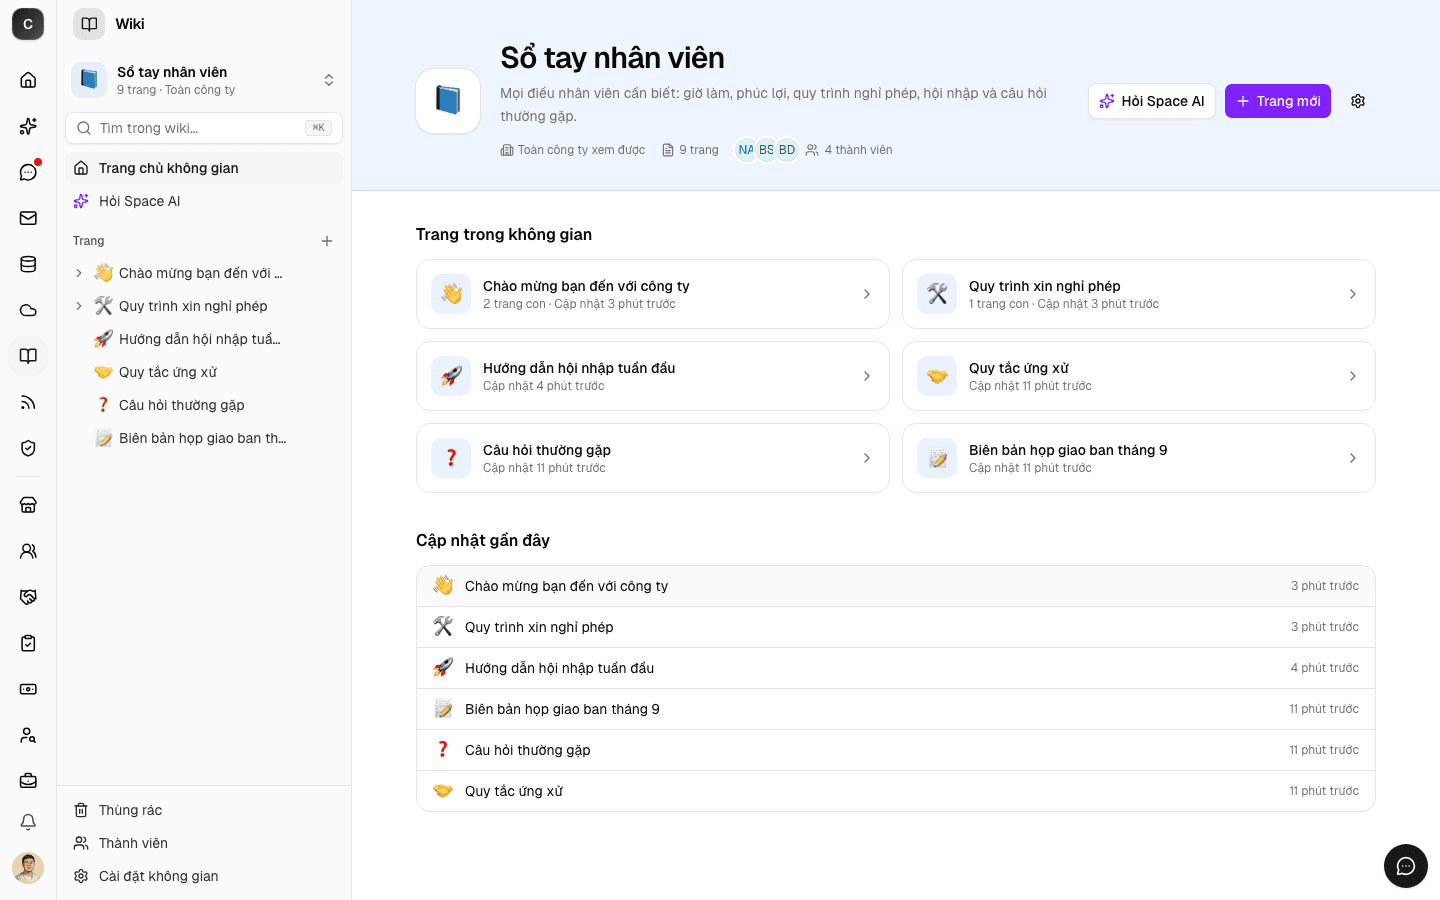Screen dimensions: 1440x900
Task: Open the home icon in left rail
Action: (28, 80)
